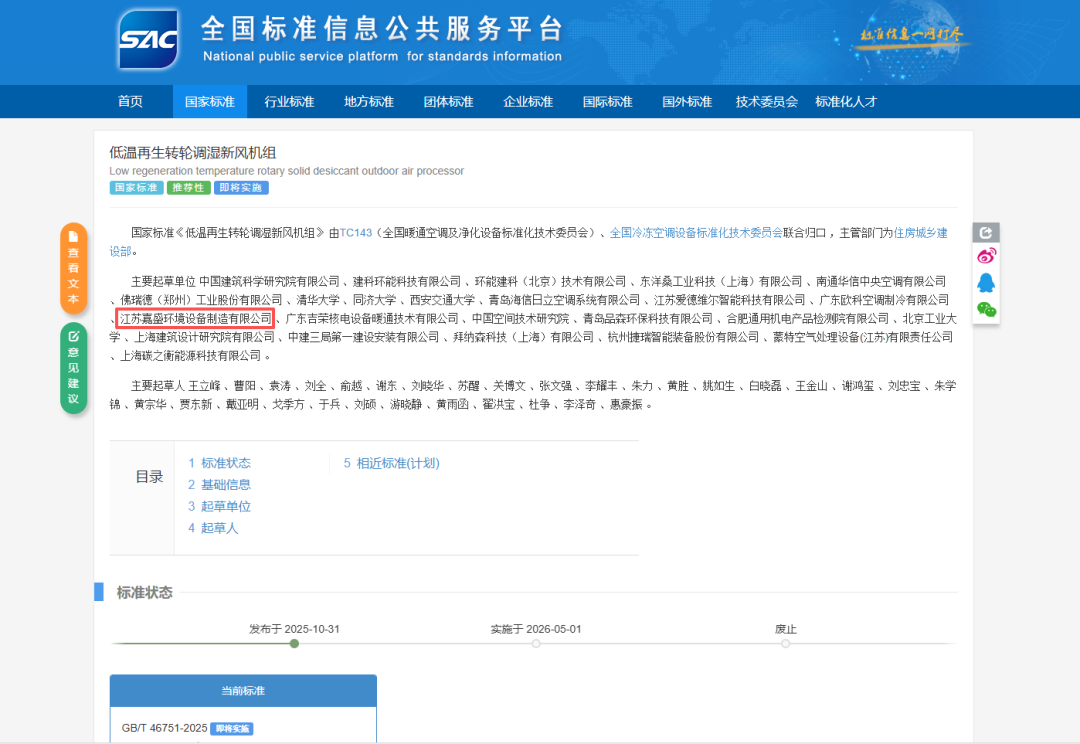Select the 国家标准 menu item
The image size is (1080, 744).
coord(209,102)
